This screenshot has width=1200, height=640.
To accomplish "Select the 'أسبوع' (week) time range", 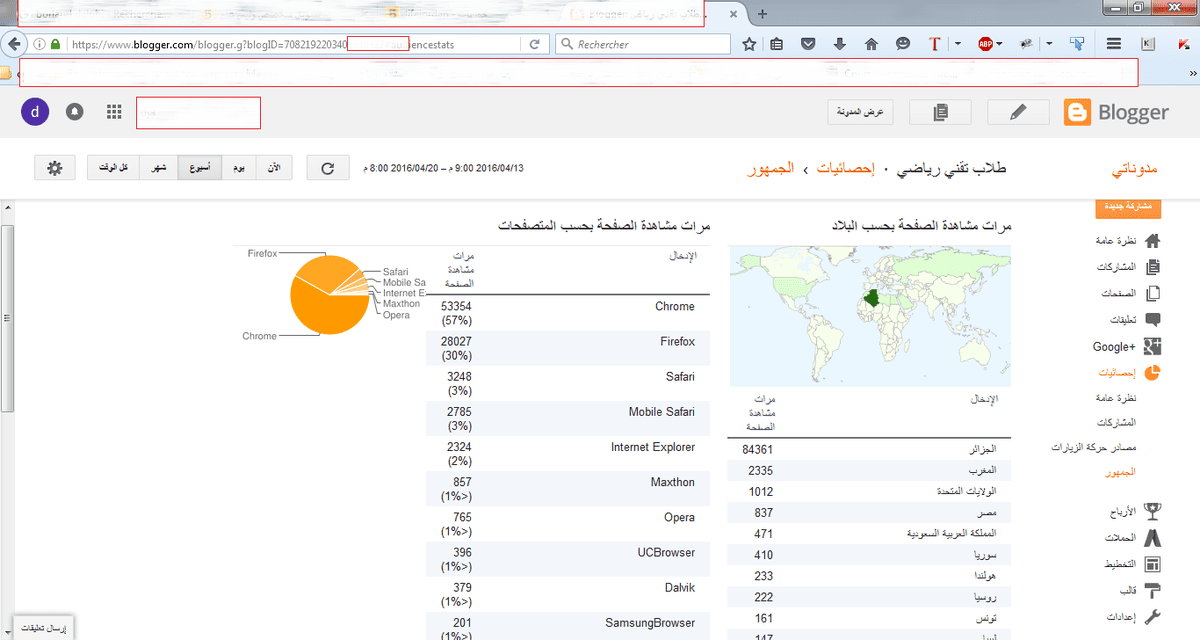I will [x=200, y=168].
